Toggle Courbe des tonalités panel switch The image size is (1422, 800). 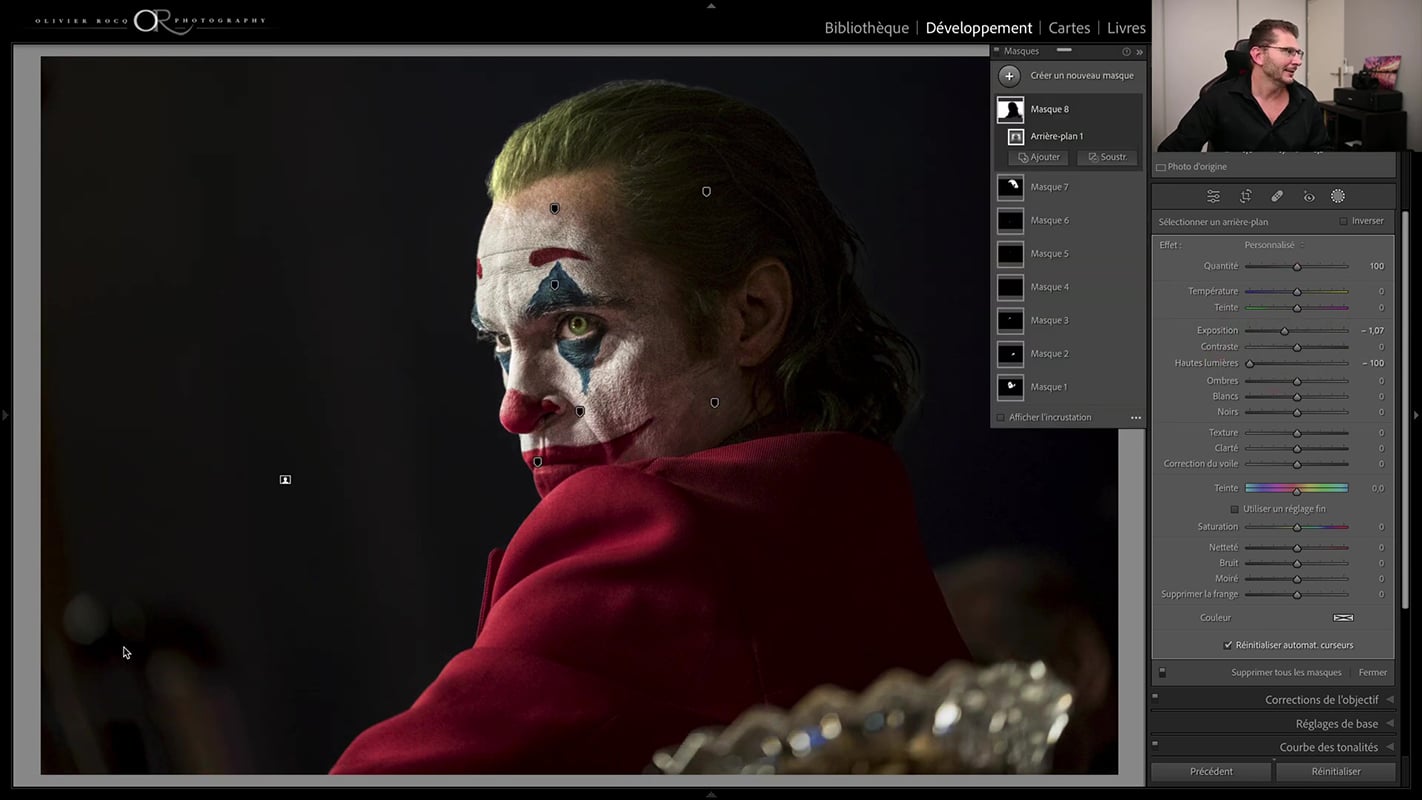coord(1155,744)
